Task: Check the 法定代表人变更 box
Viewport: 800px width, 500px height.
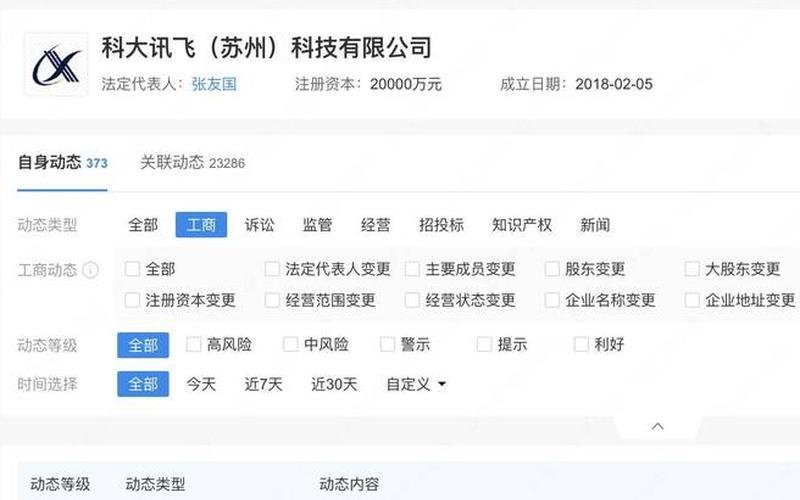Action: [272, 269]
